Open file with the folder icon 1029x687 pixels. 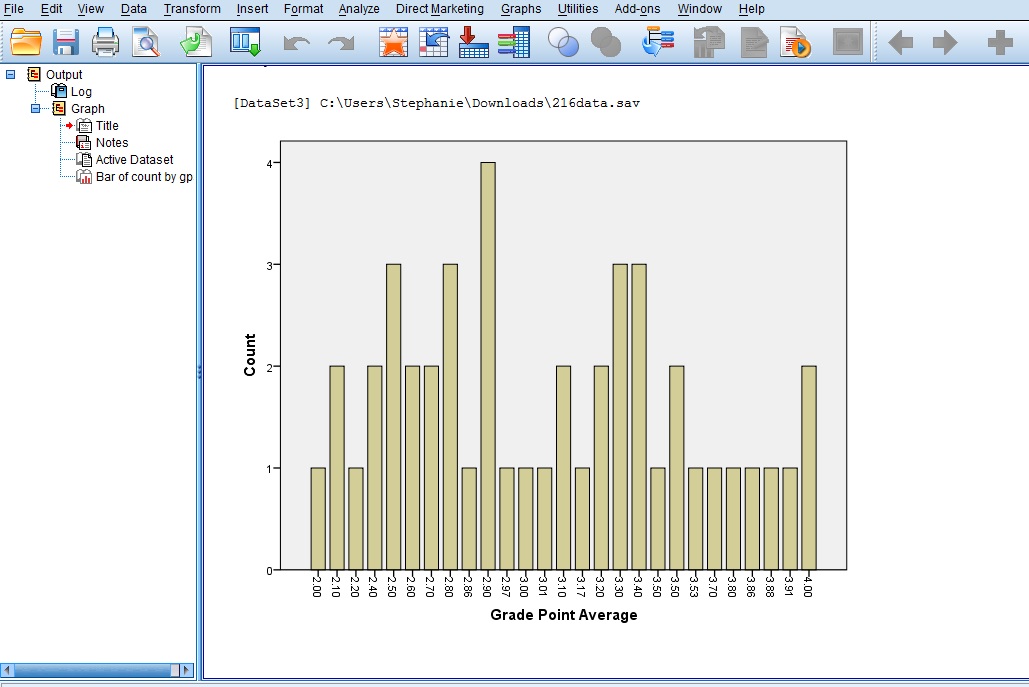click(x=26, y=43)
